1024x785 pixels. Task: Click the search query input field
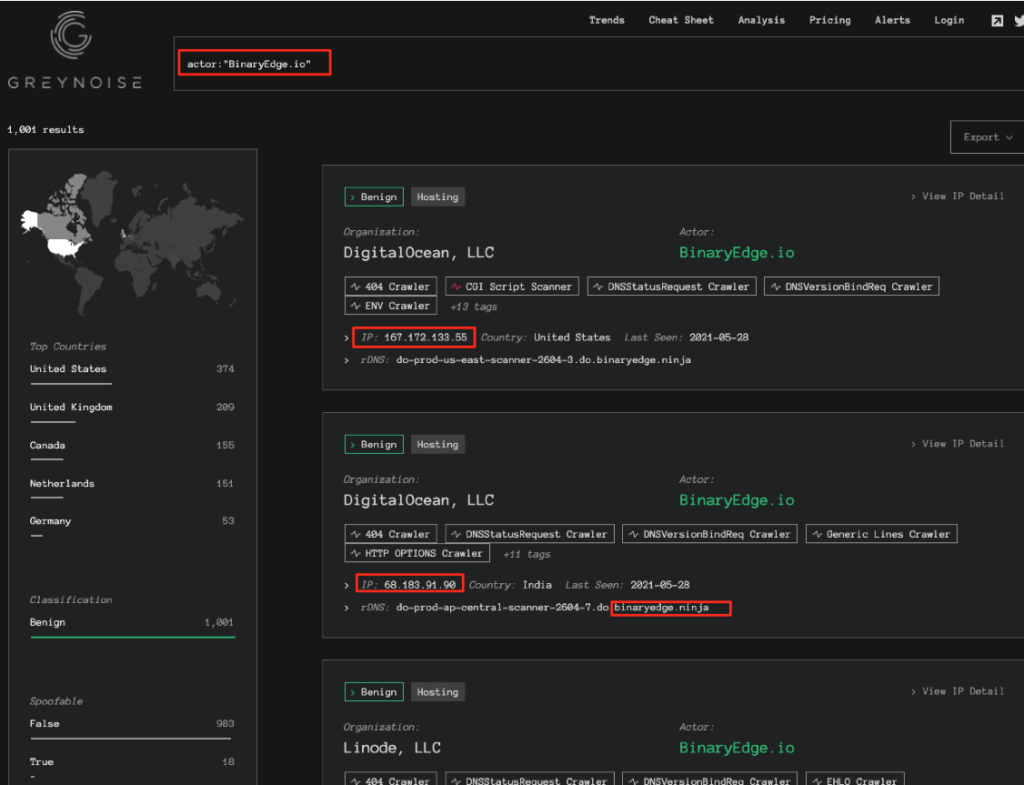(x=598, y=63)
